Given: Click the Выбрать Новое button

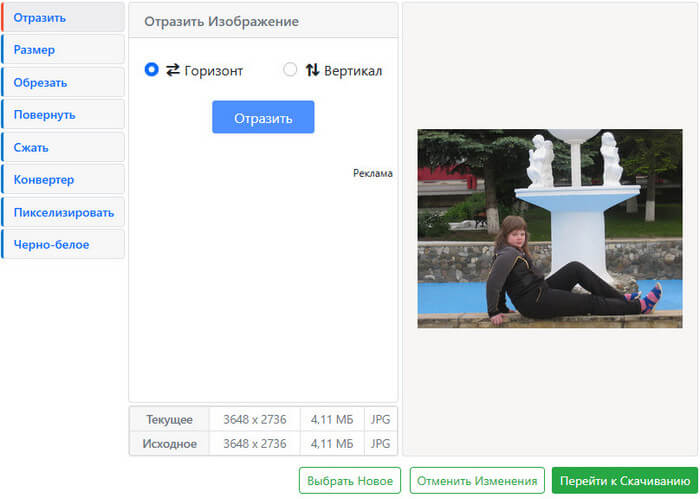Looking at the screenshot, I should pos(349,481).
